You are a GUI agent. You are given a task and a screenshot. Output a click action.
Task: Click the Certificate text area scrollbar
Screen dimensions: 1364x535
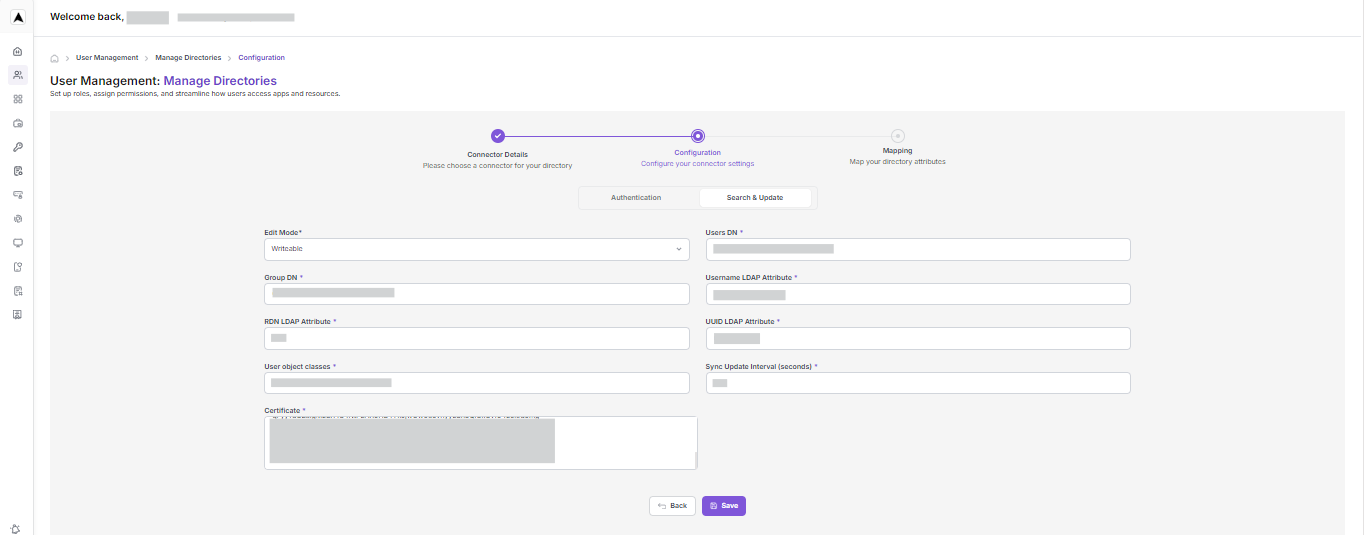[694, 458]
